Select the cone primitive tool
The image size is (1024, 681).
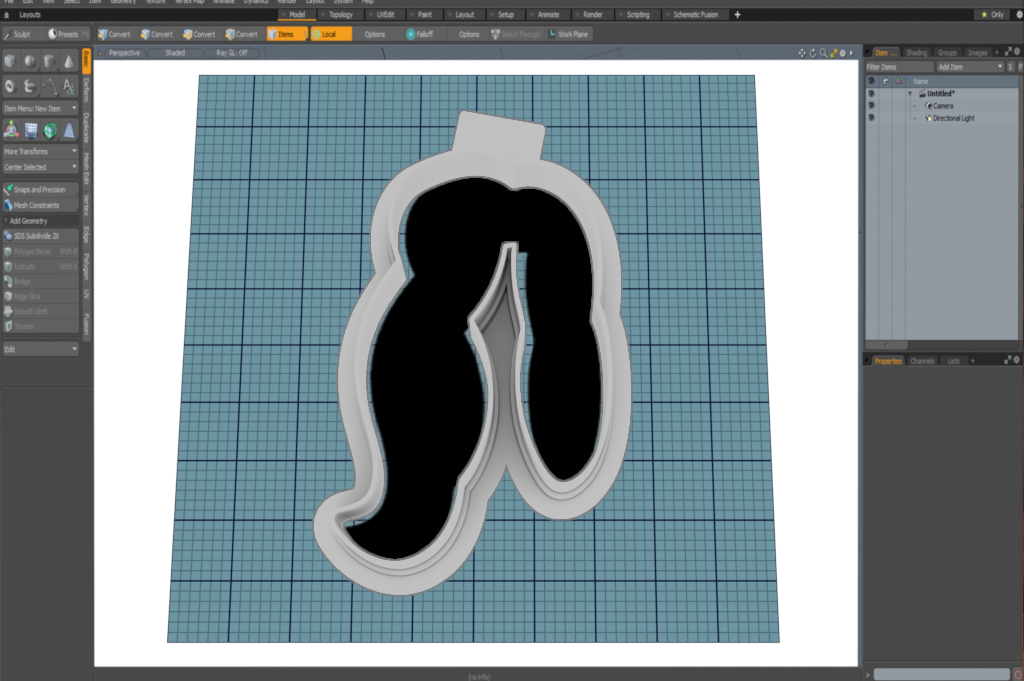pos(68,63)
